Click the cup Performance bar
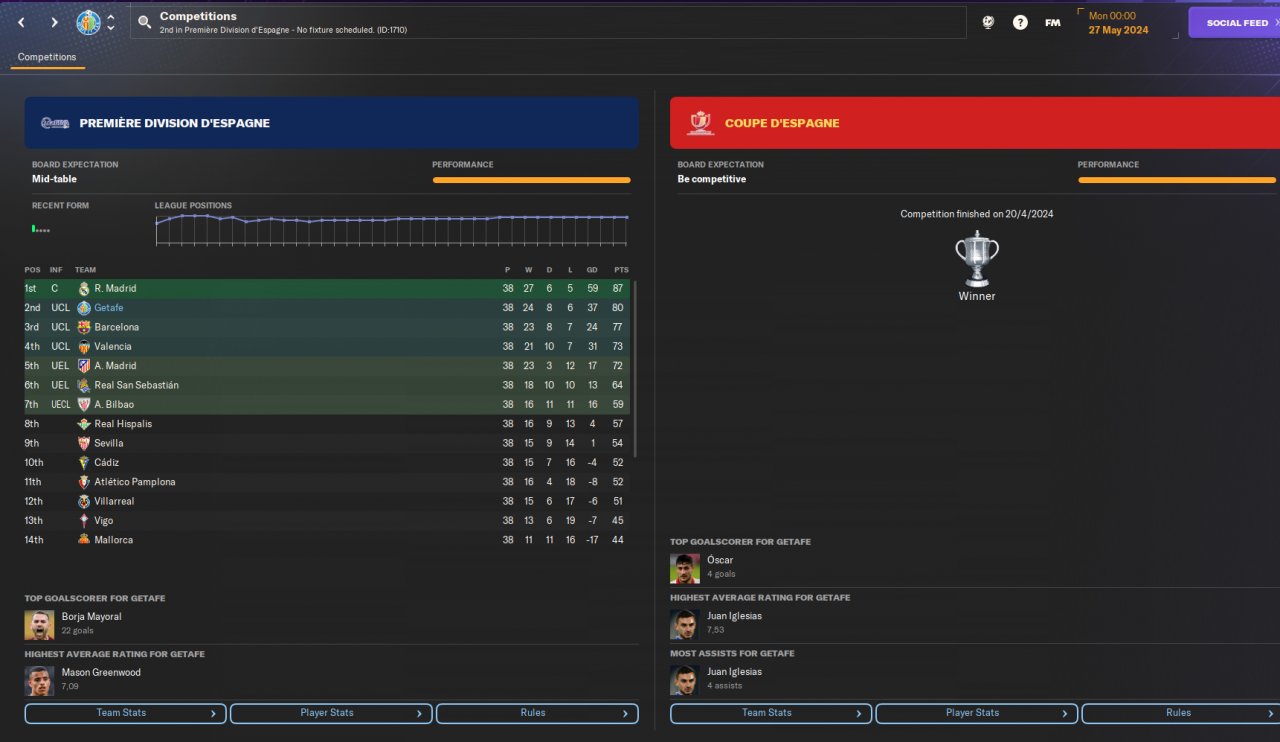 (1177, 180)
